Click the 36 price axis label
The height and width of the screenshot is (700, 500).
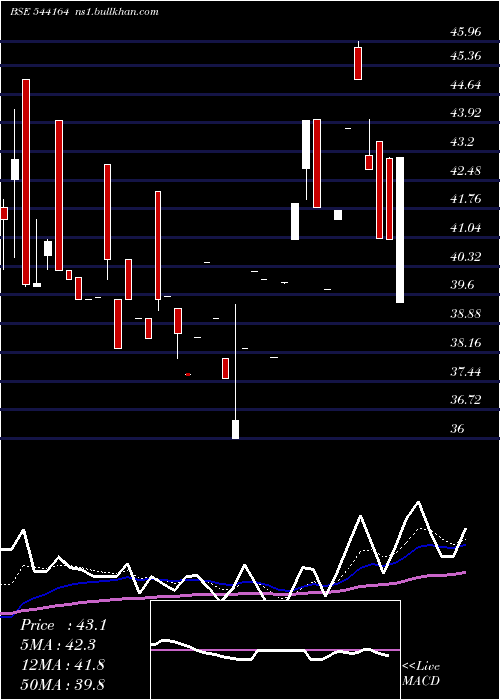coord(458,429)
